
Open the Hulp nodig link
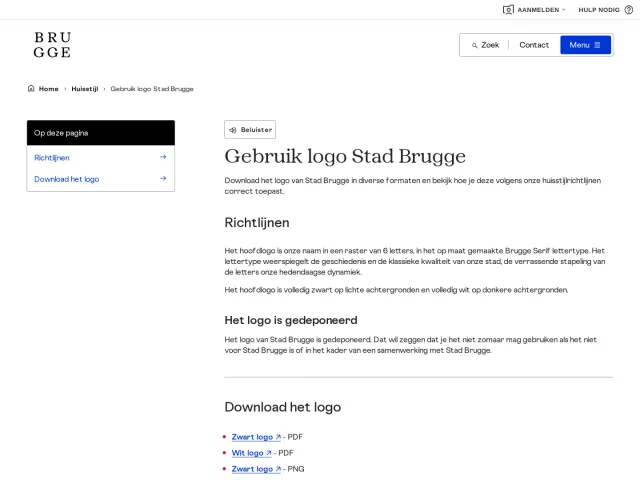[x=605, y=10]
